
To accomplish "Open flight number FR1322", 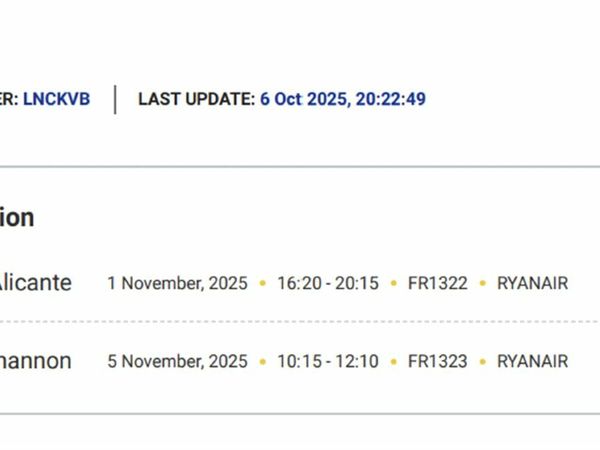I will coord(437,283).
